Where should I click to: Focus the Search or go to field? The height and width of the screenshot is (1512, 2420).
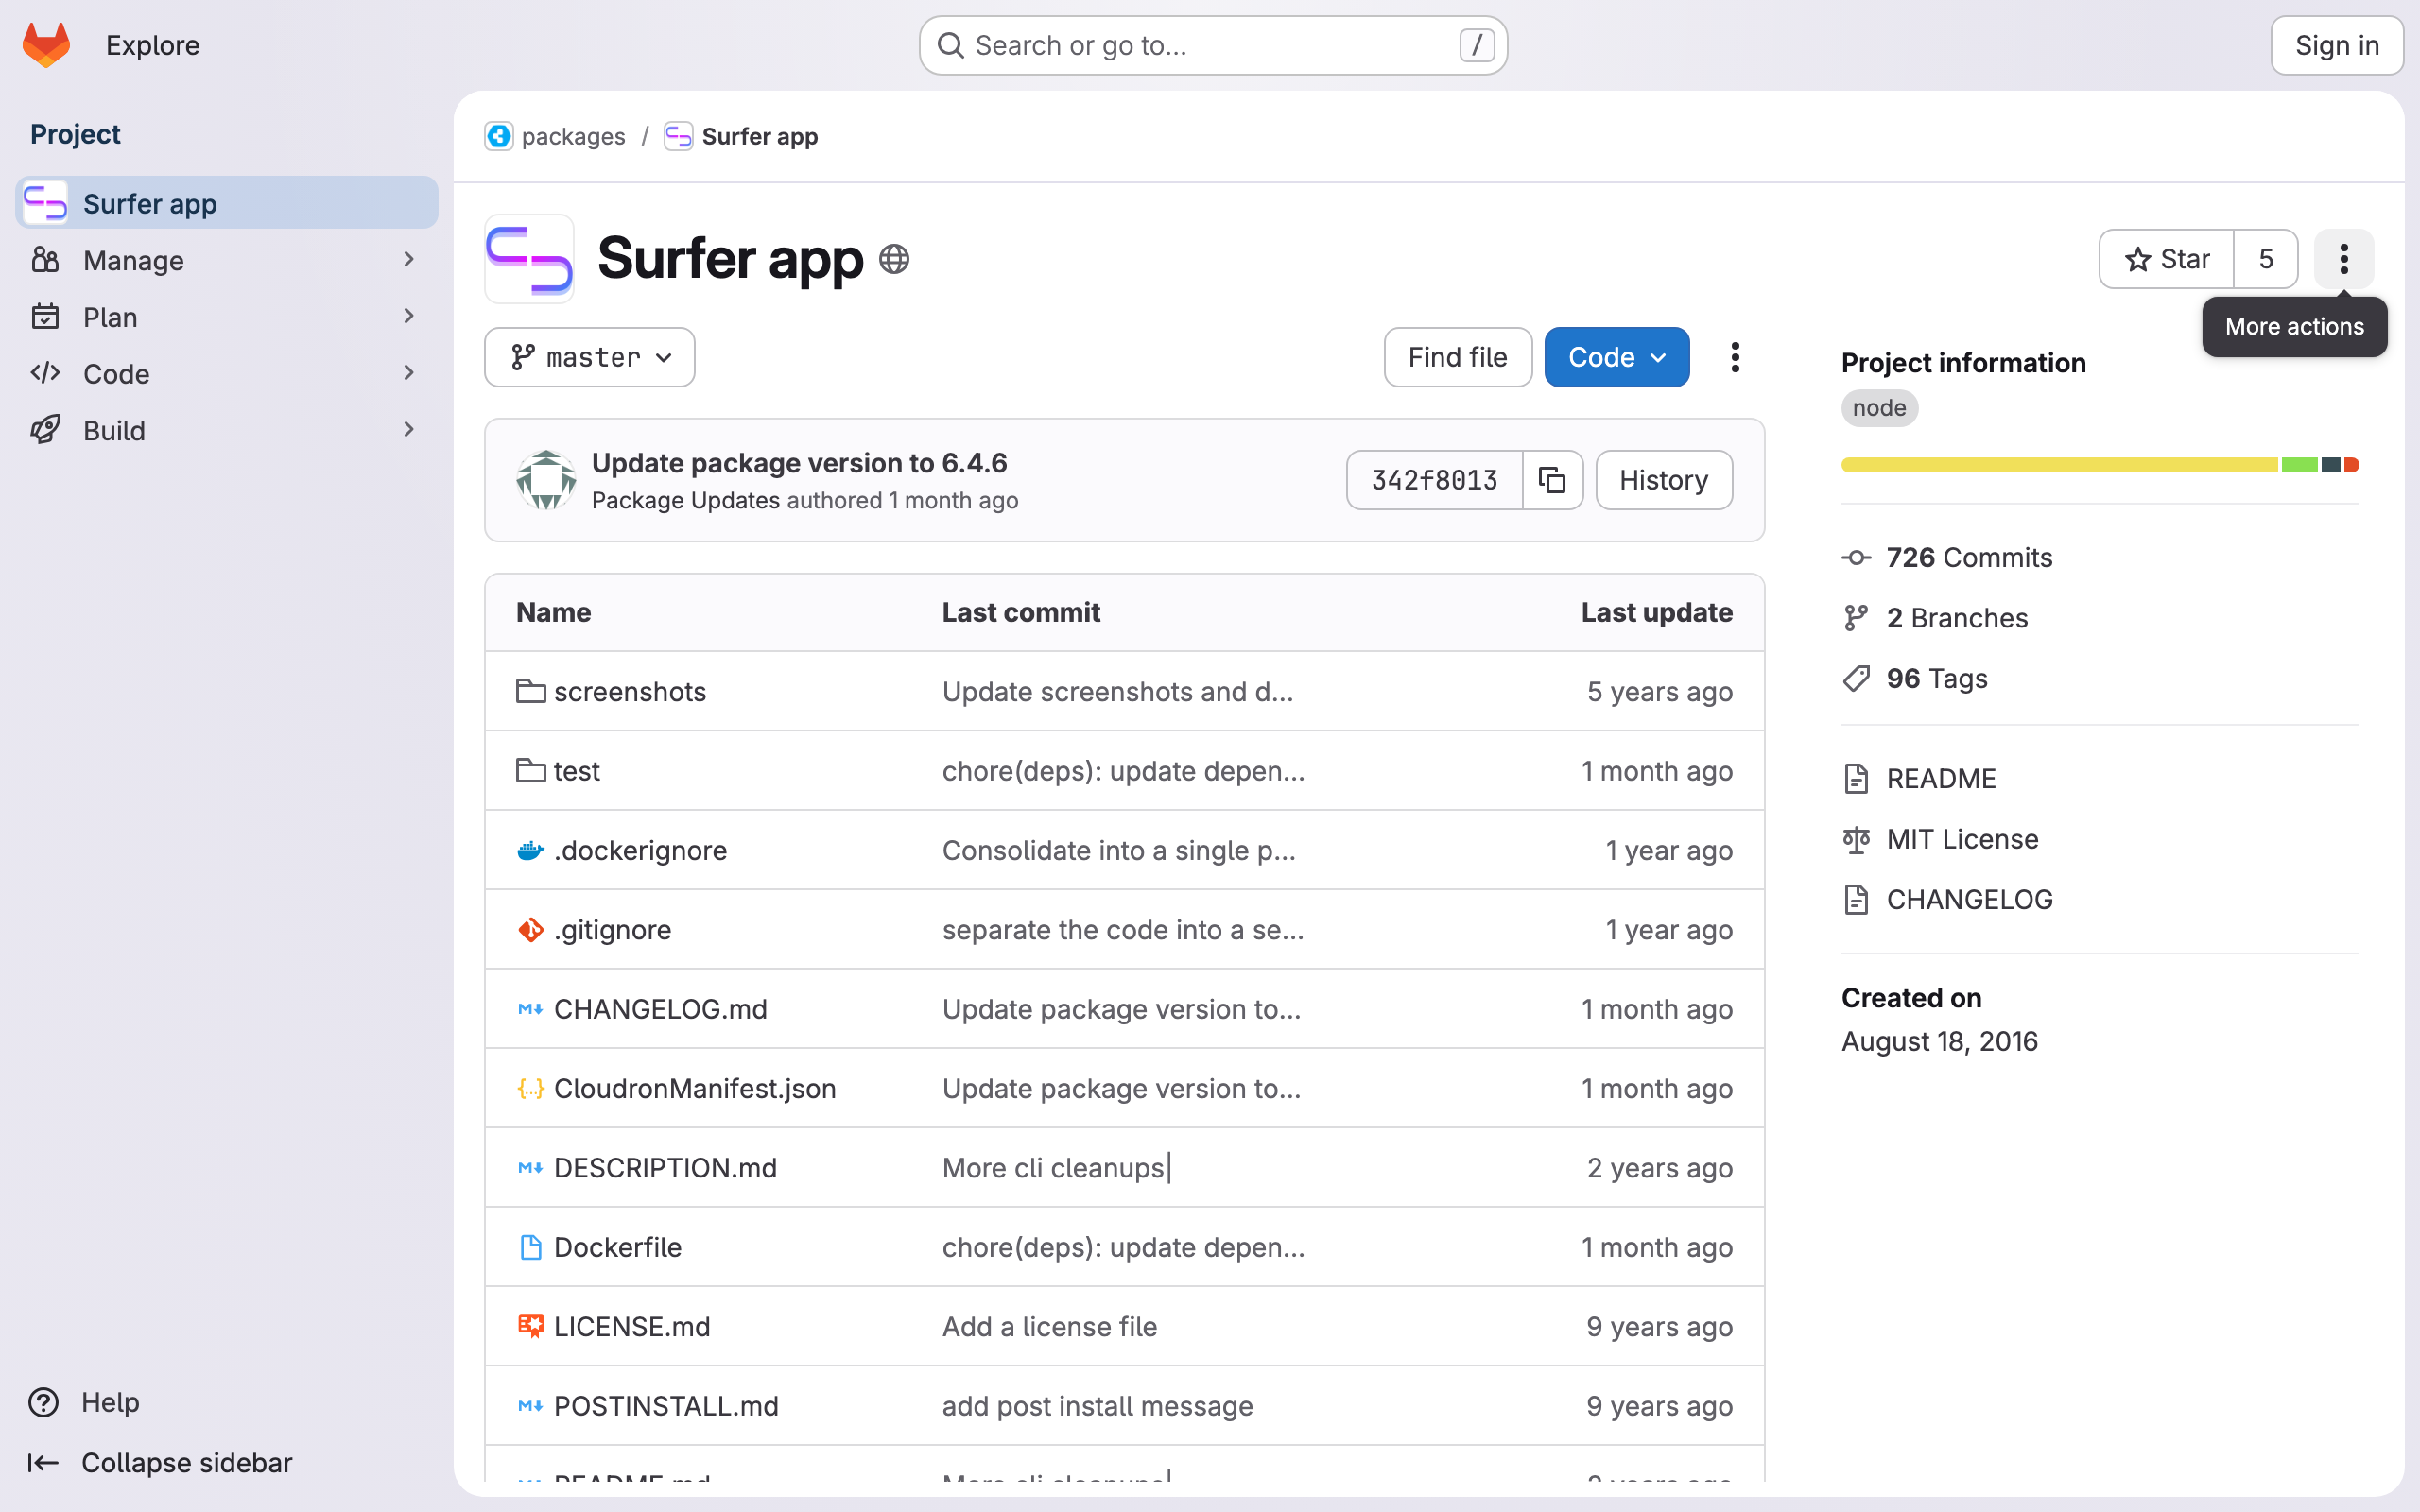tap(1212, 45)
